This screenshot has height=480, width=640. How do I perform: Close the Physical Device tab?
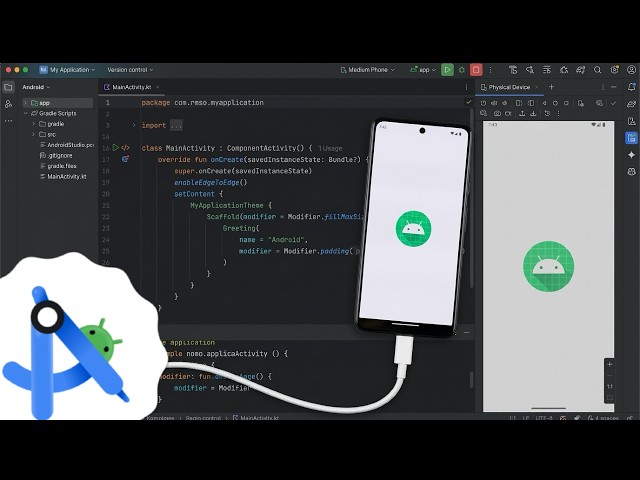pyautogui.click(x=537, y=87)
